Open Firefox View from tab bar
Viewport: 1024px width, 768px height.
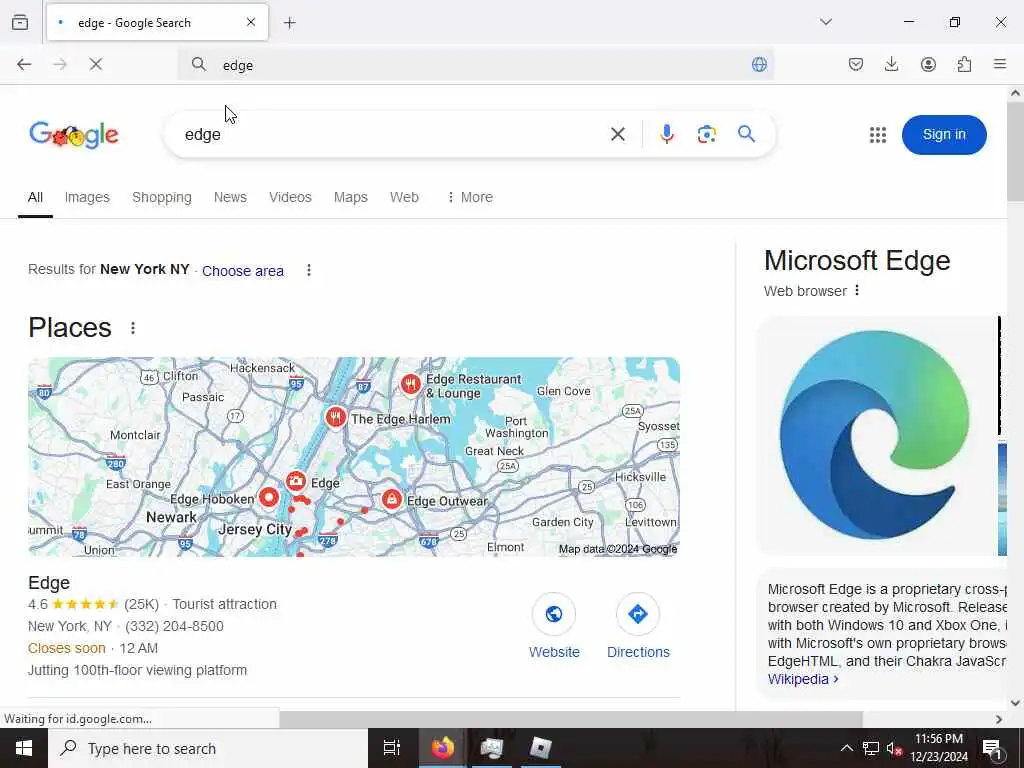point(20,22)
